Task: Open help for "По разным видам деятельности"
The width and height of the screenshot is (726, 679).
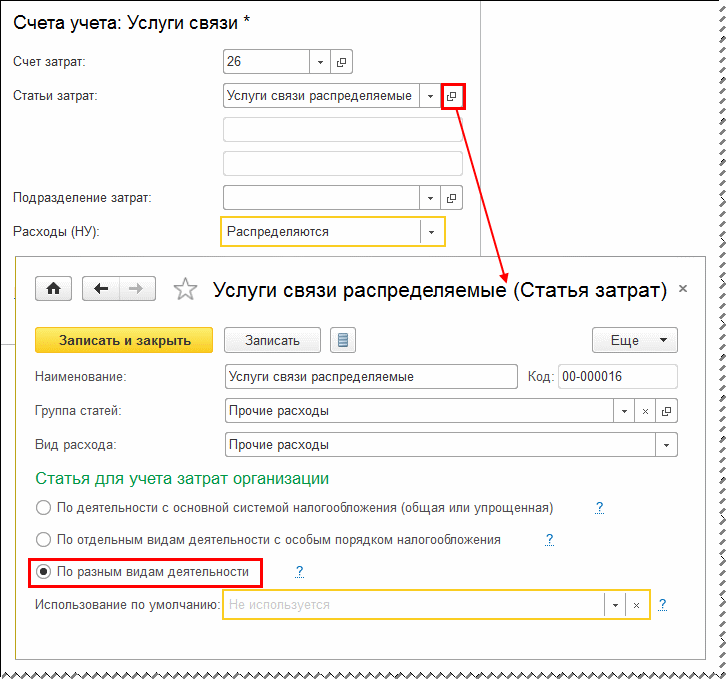Action: coord(300,572)
